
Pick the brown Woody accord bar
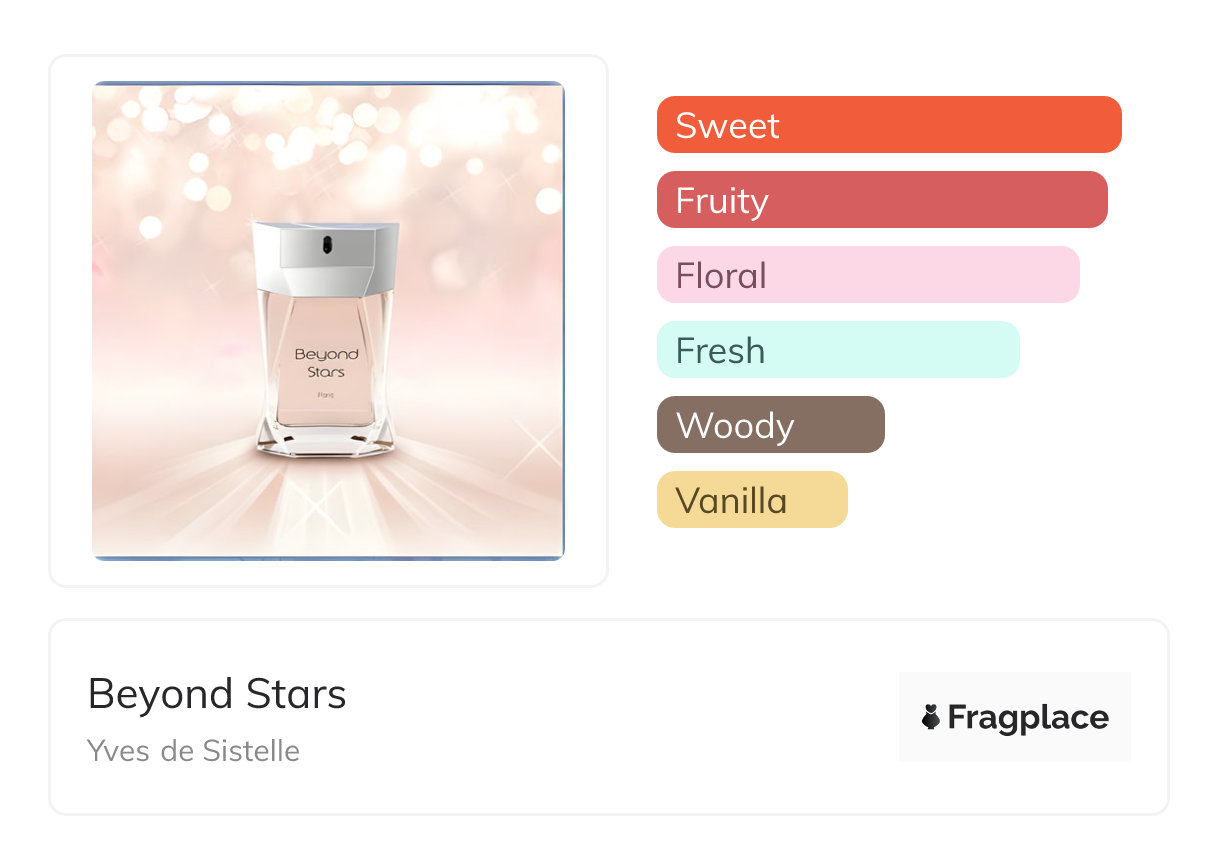point(770,425)
